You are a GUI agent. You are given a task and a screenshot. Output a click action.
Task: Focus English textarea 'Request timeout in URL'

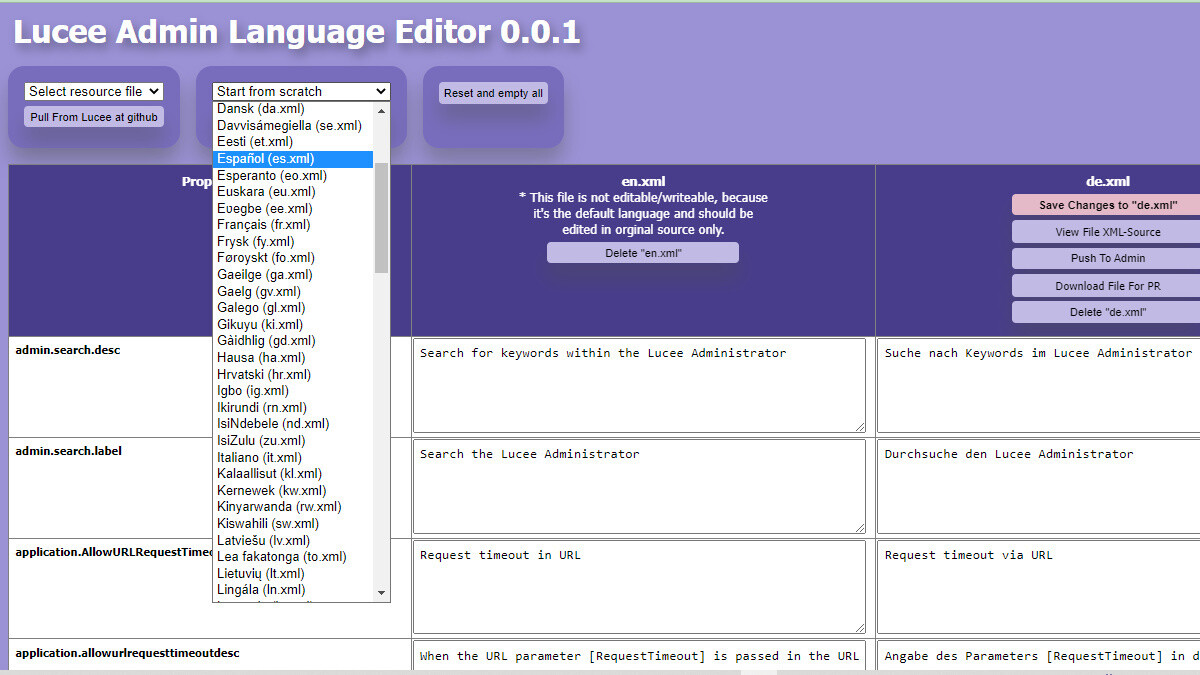(x=639, y=588)
